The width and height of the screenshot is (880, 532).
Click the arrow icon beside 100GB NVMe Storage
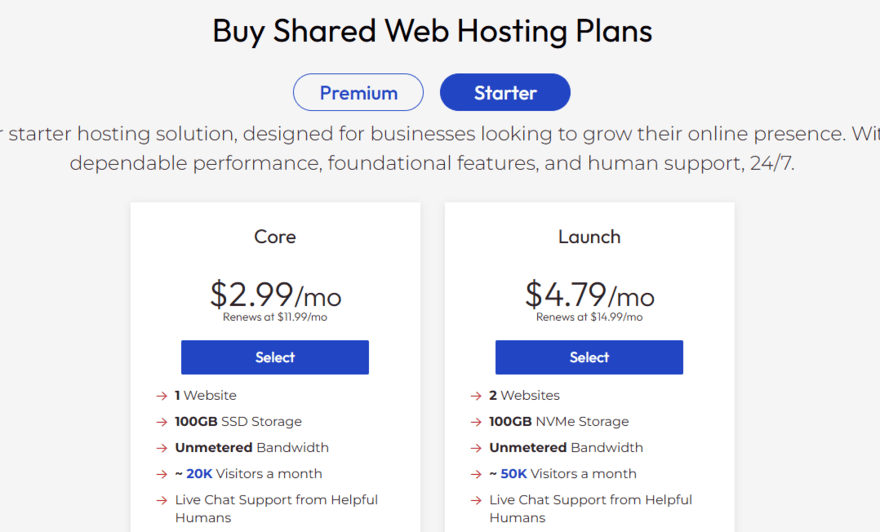tap(476, 422)
